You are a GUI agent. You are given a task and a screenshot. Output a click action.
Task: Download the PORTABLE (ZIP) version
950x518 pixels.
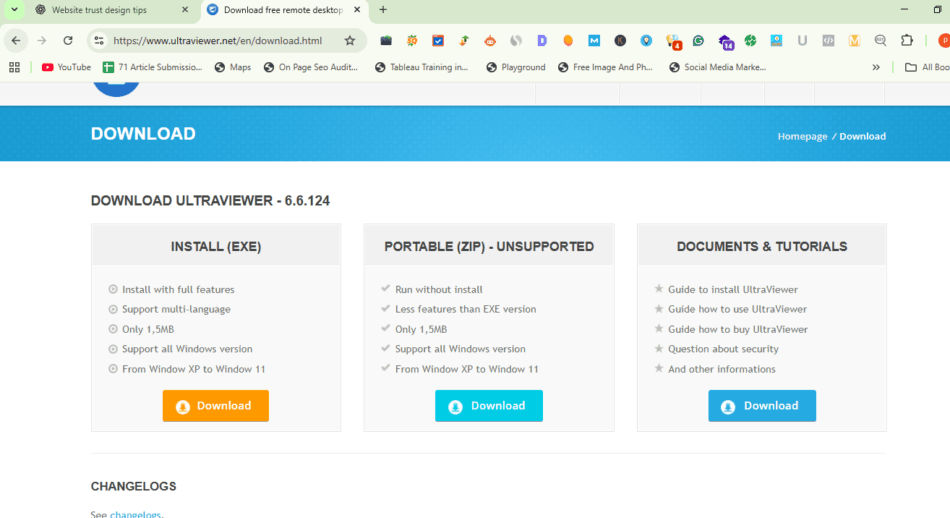(488, 406)
